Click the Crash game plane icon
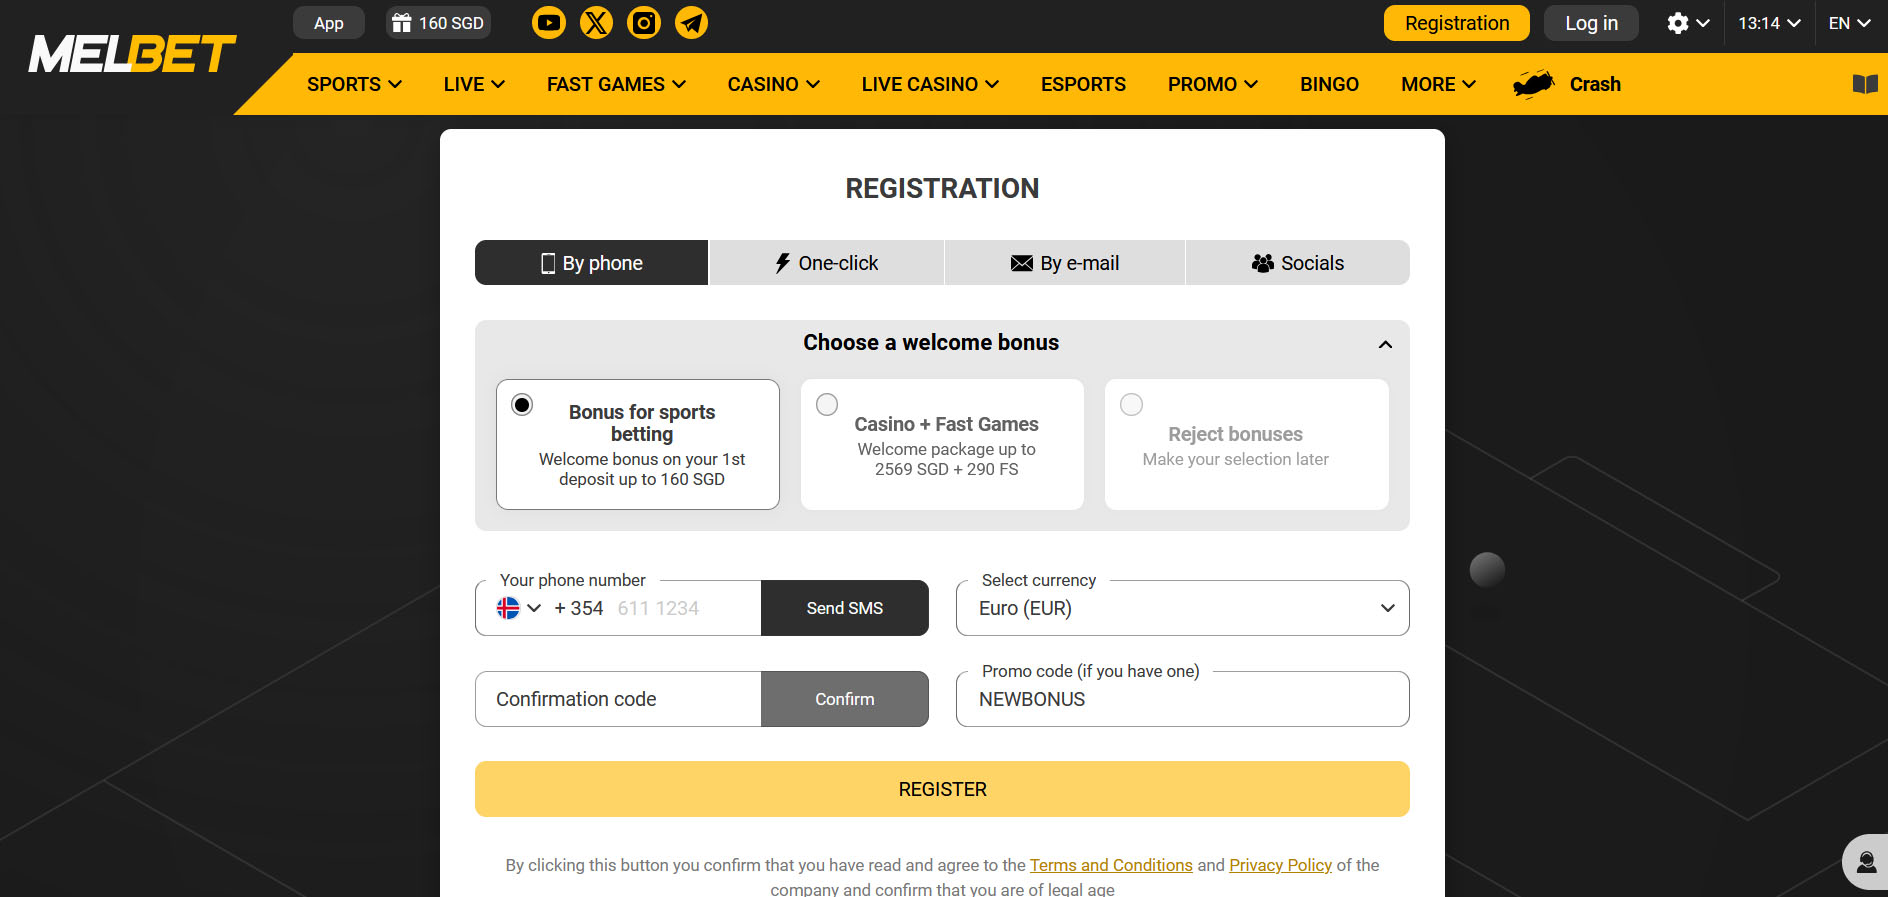 click(x=1533, y=84)
